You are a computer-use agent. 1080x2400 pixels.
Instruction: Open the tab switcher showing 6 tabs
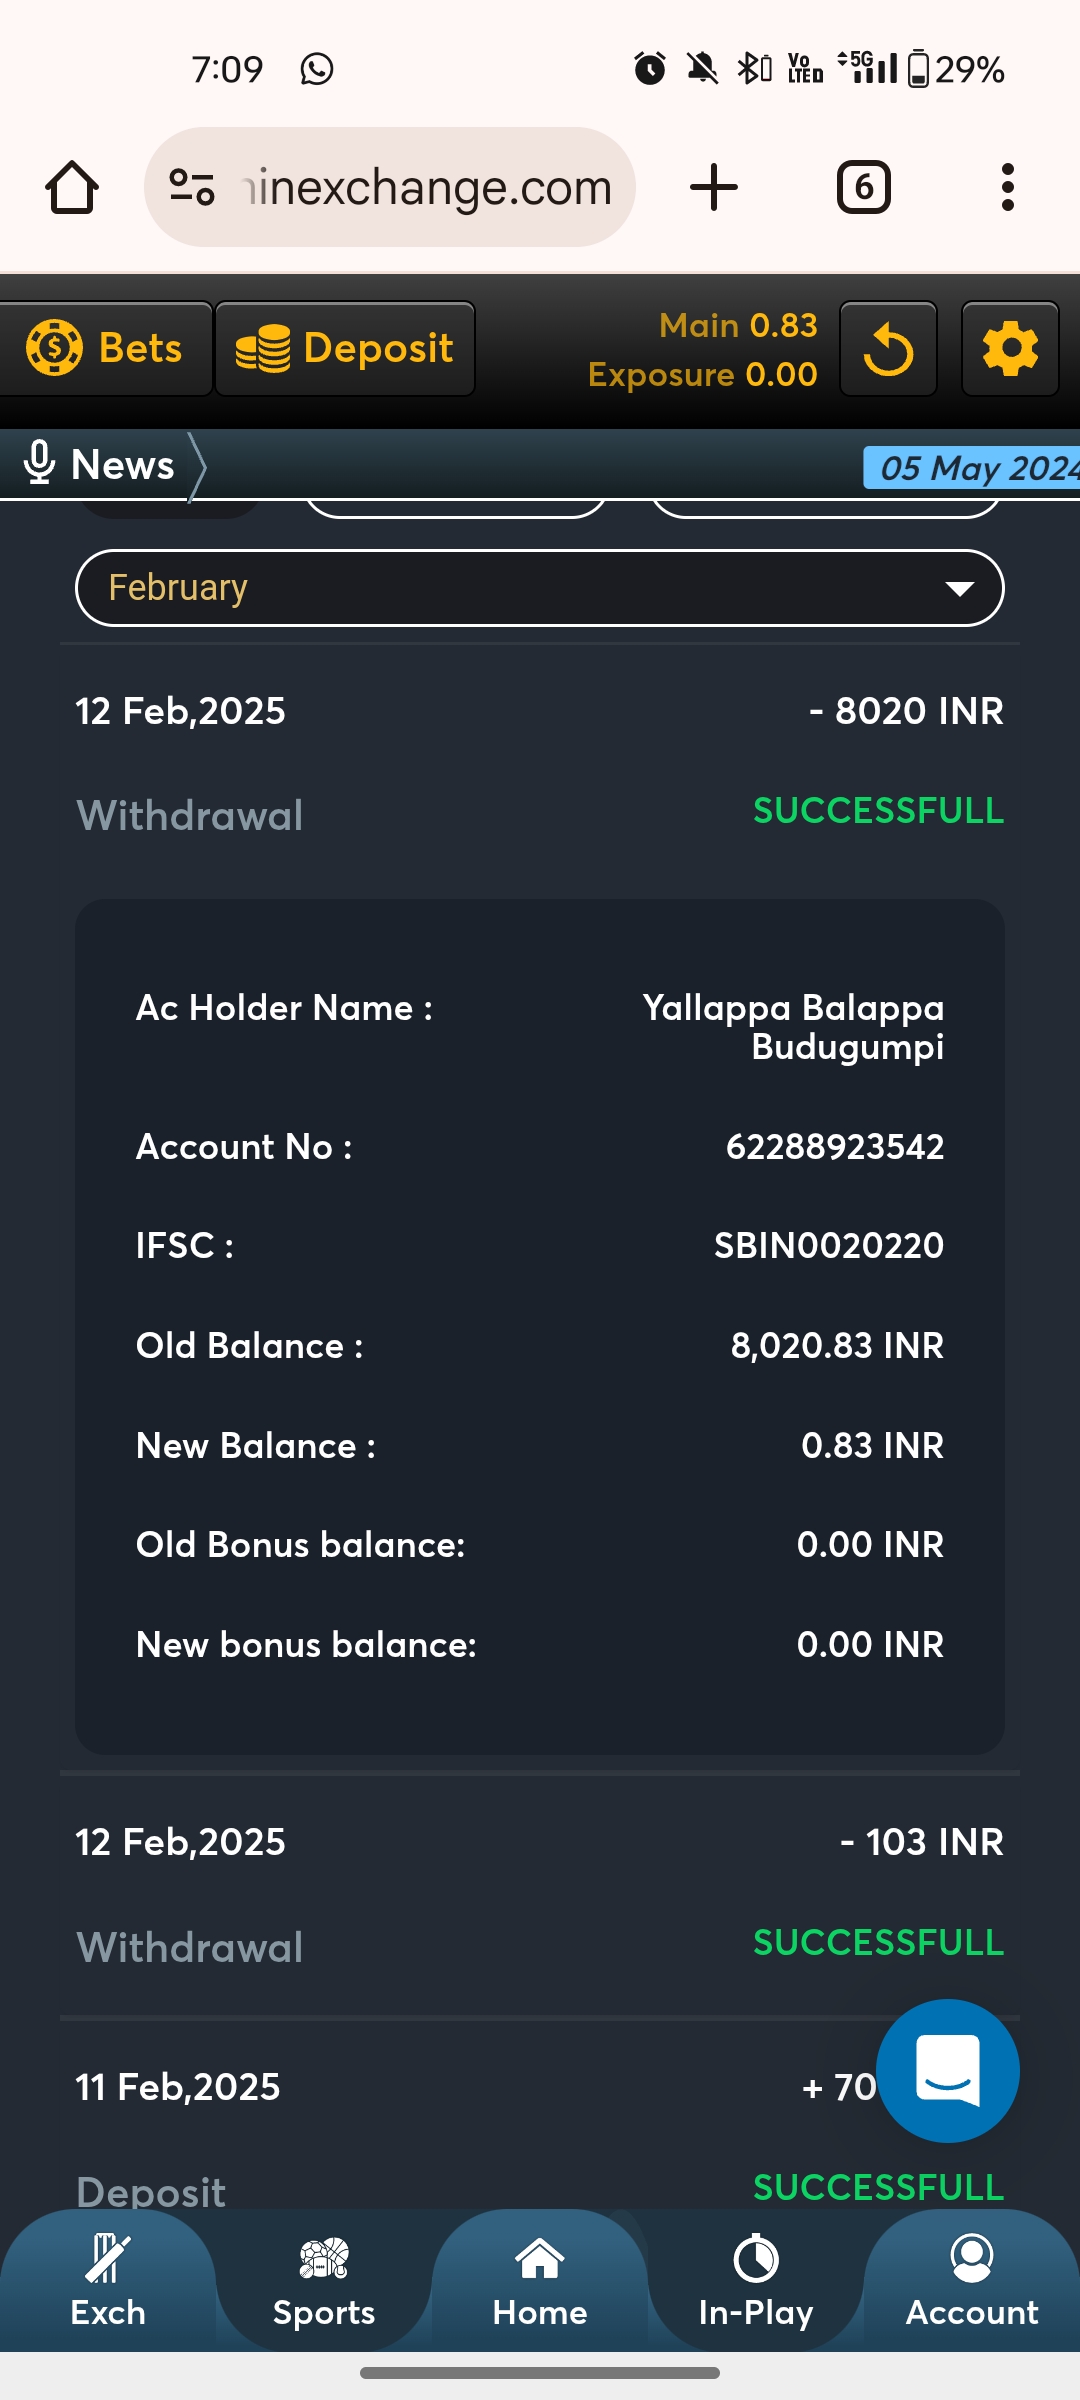(x=863, y=188)
